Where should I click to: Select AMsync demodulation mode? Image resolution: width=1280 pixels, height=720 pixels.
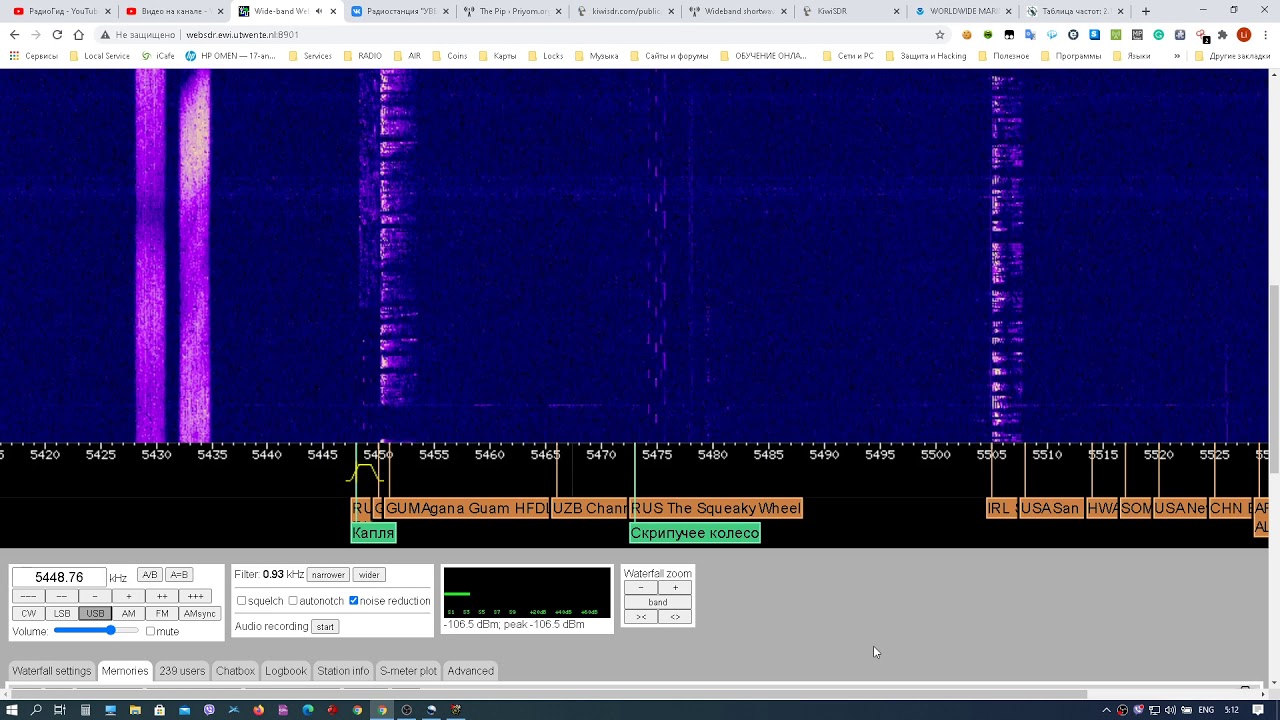199,613
